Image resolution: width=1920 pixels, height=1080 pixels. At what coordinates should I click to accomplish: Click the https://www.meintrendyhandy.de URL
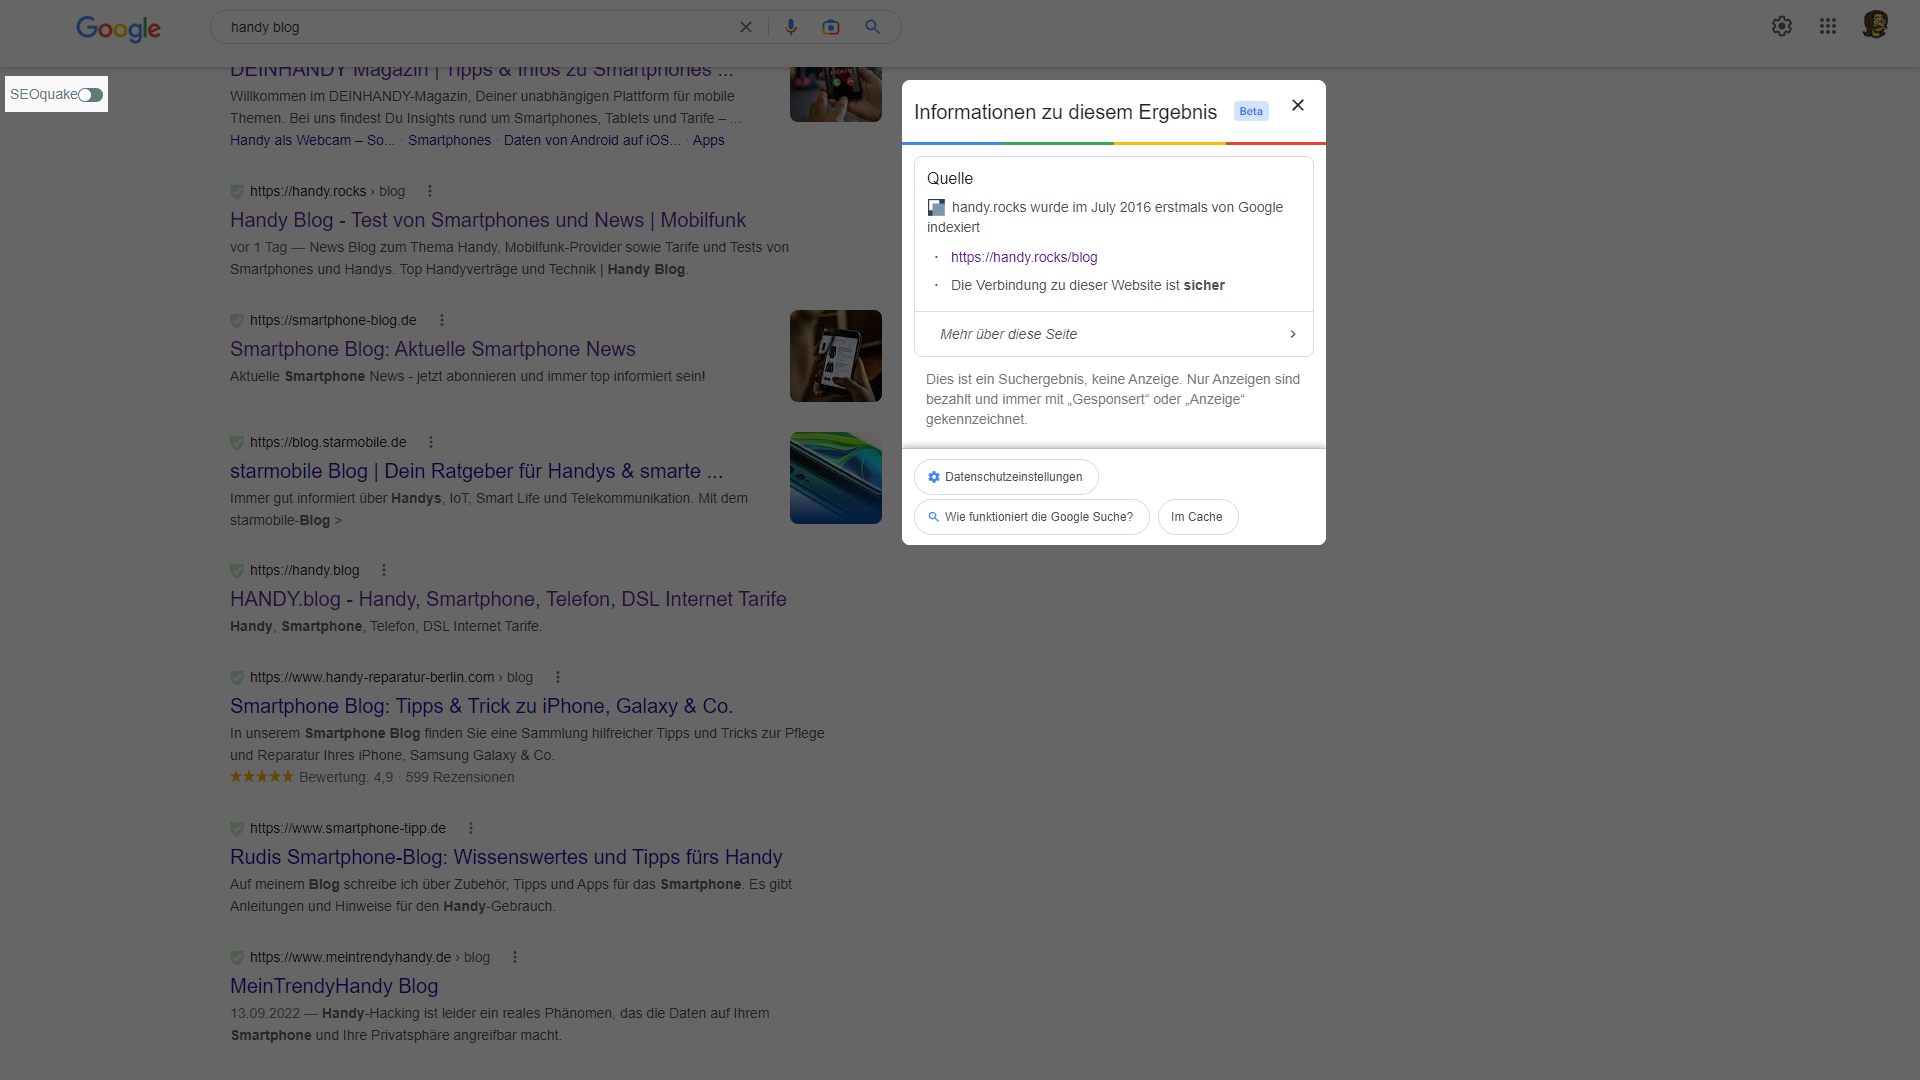[351, 957]
